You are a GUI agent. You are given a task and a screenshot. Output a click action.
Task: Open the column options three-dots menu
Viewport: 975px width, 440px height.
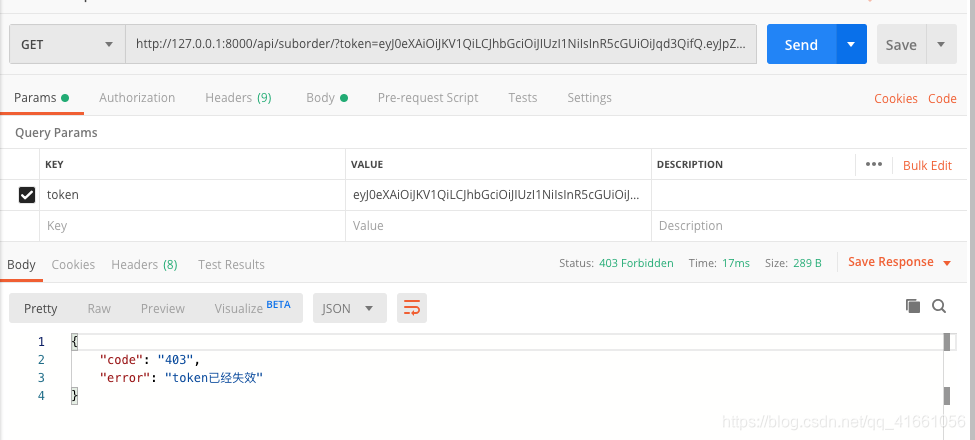point(874,164)
